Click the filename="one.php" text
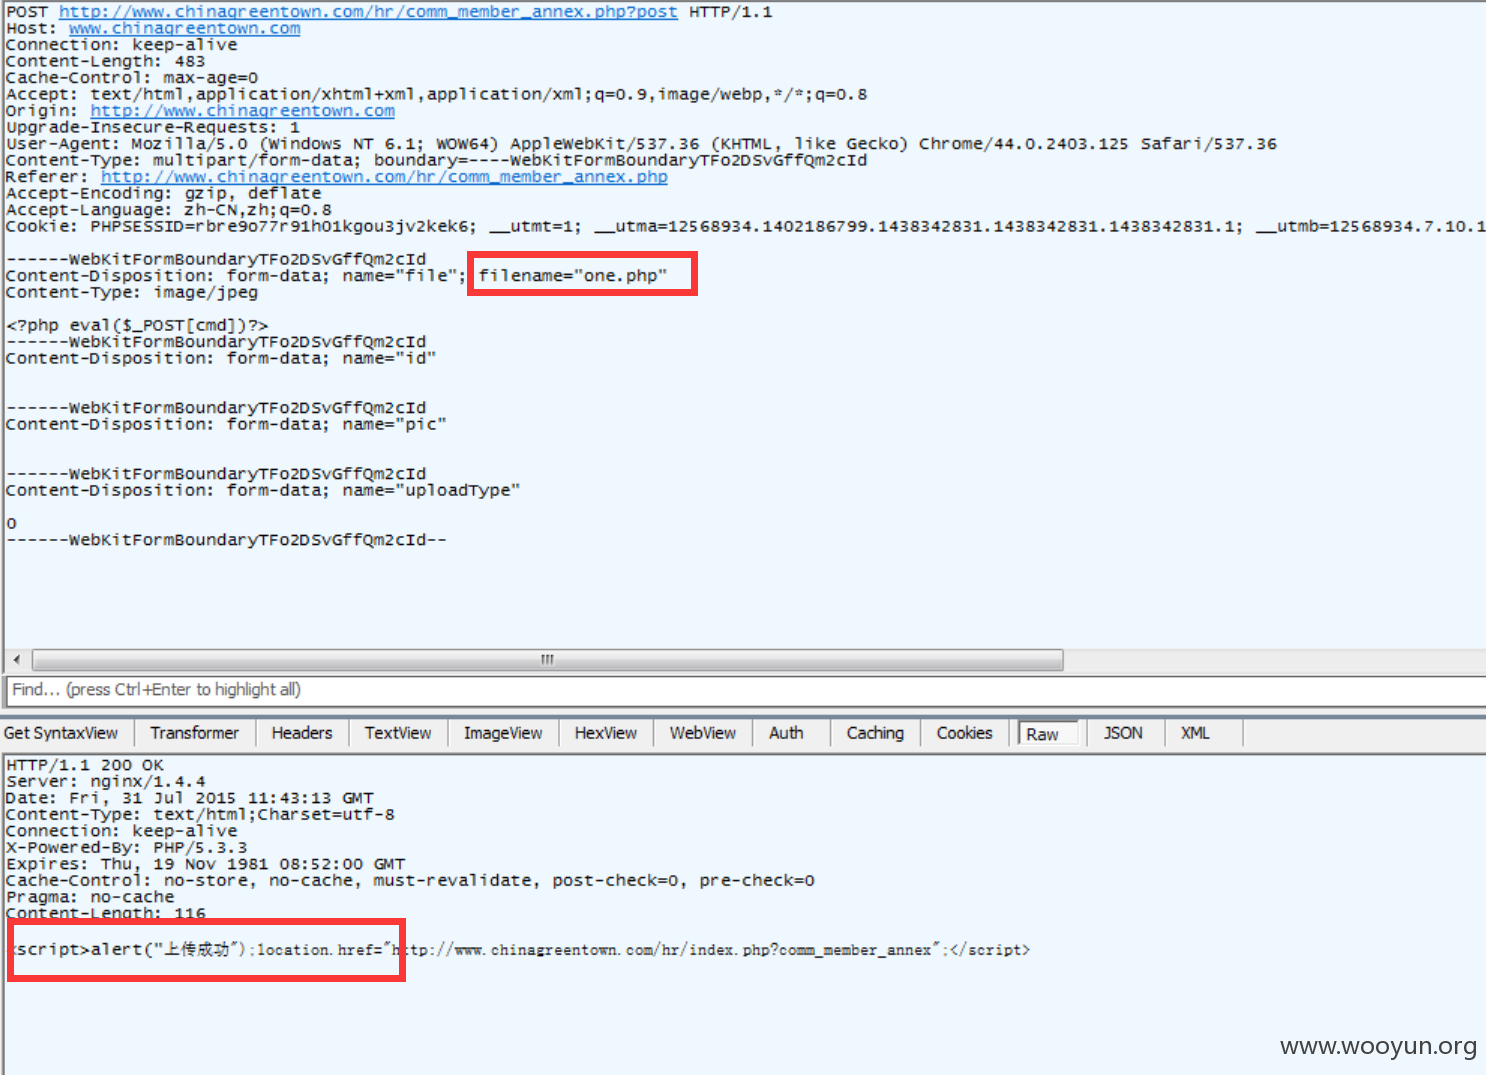 (573, 276)
